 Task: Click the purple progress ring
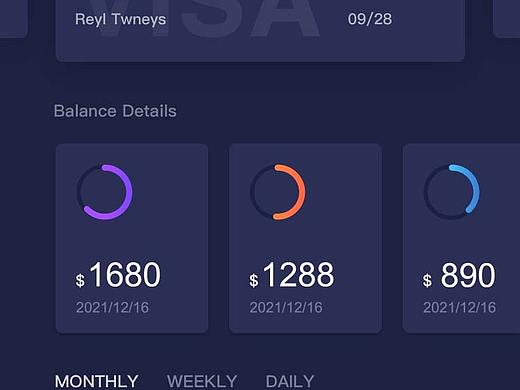coord(105,192)
